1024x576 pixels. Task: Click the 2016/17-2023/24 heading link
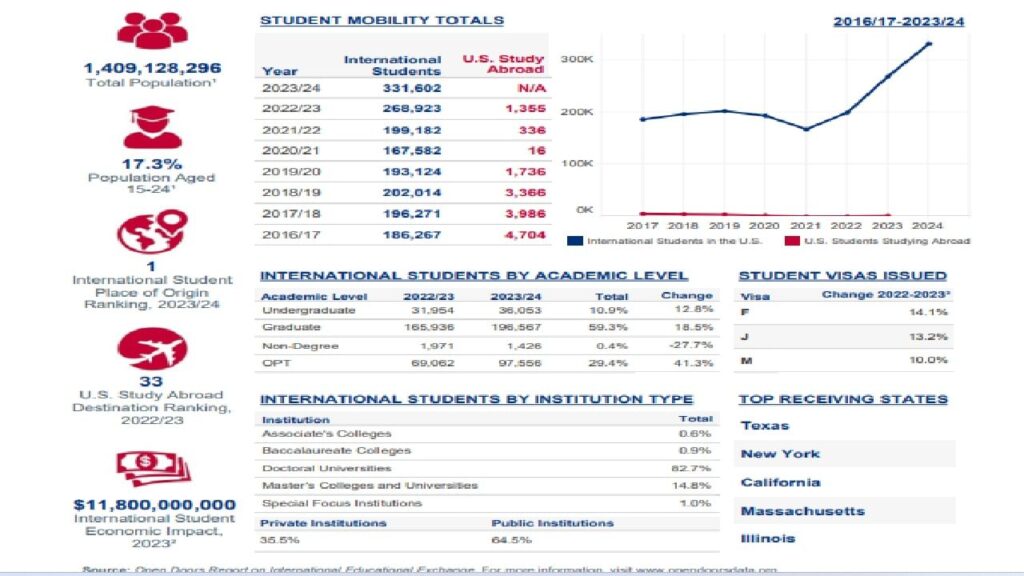tap(899, 22)
